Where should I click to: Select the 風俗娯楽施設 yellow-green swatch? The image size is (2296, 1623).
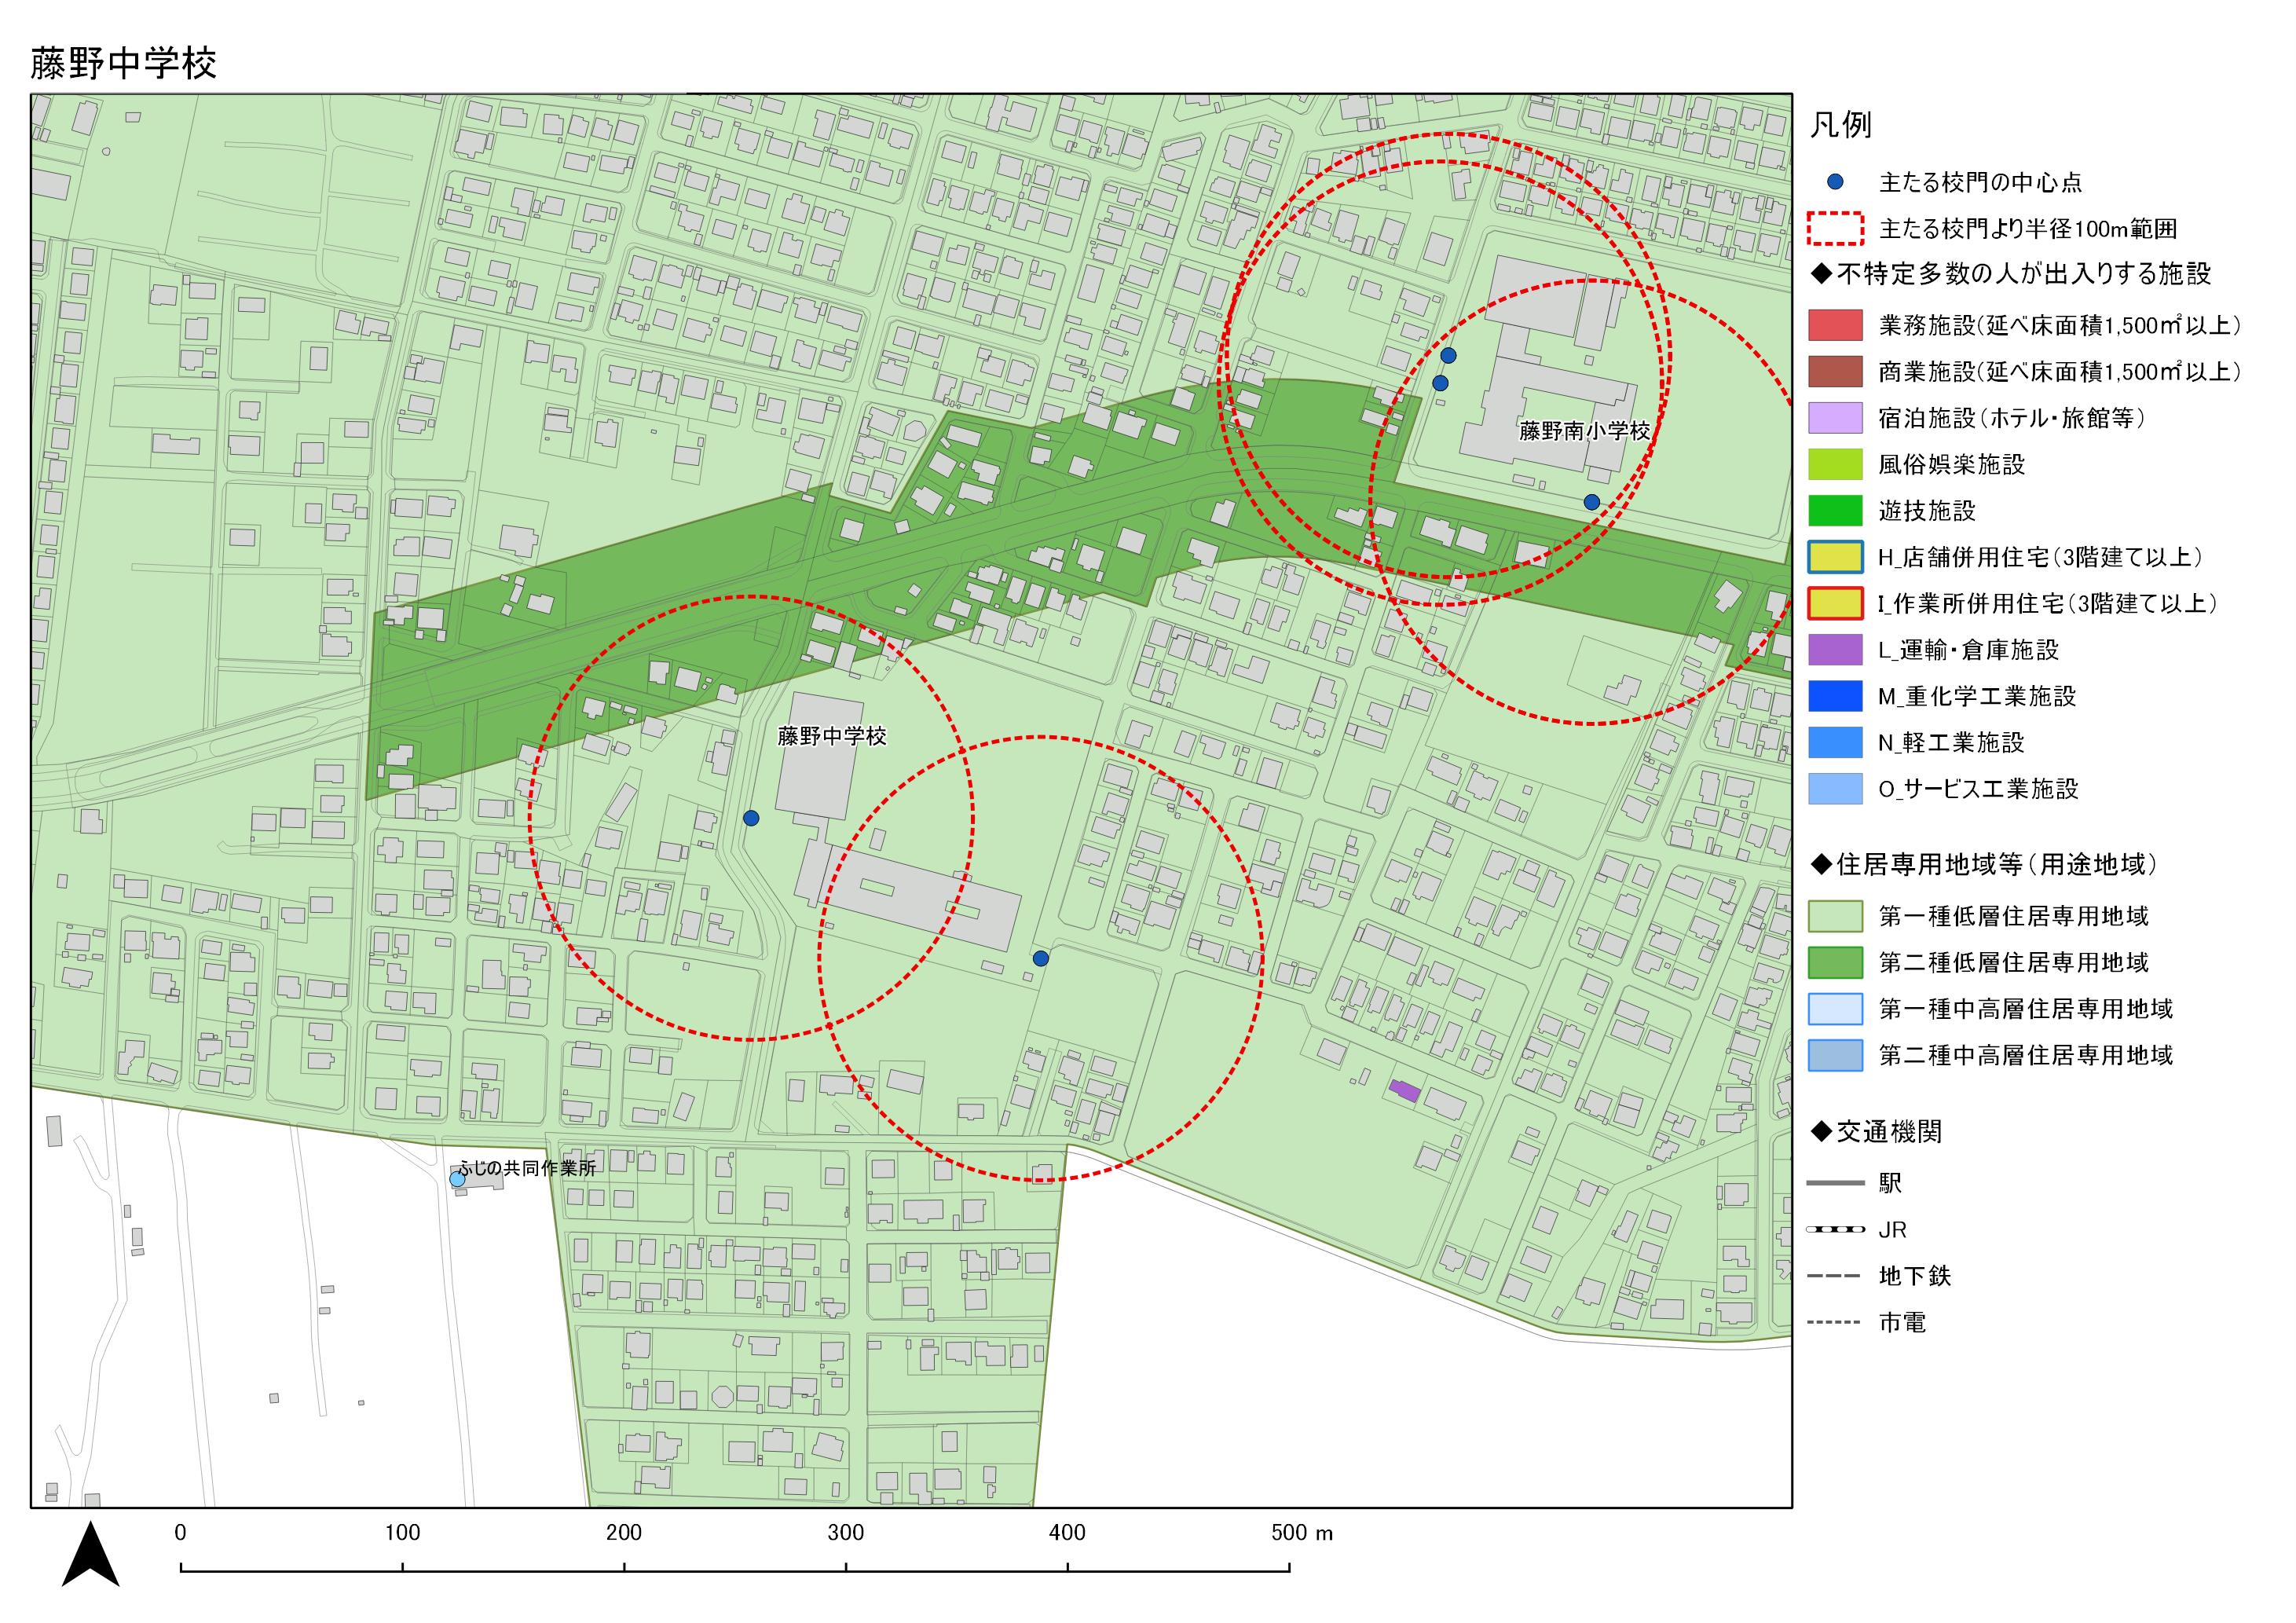coord(1835,464)
